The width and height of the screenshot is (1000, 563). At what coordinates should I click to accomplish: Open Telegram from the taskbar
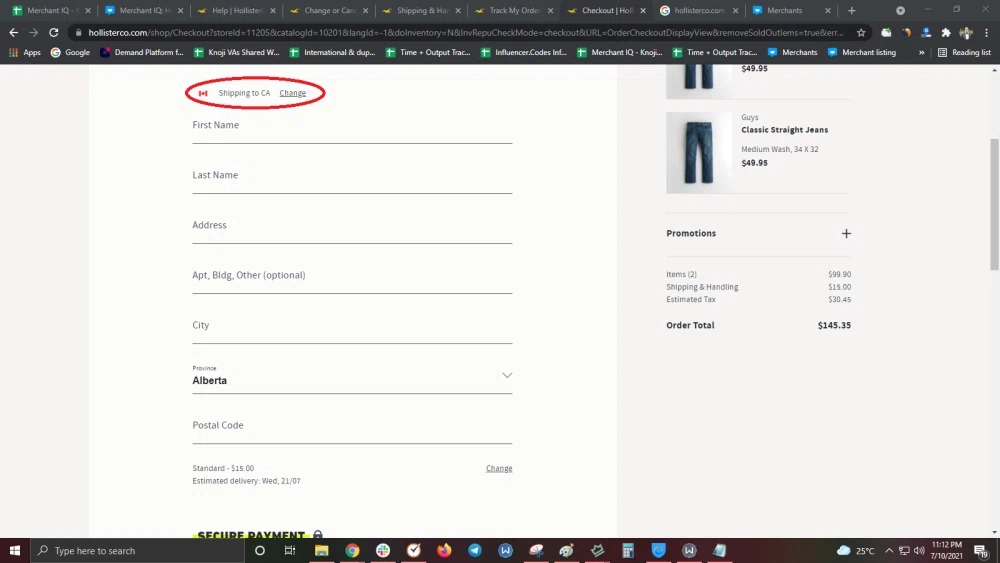click(474, 550)
